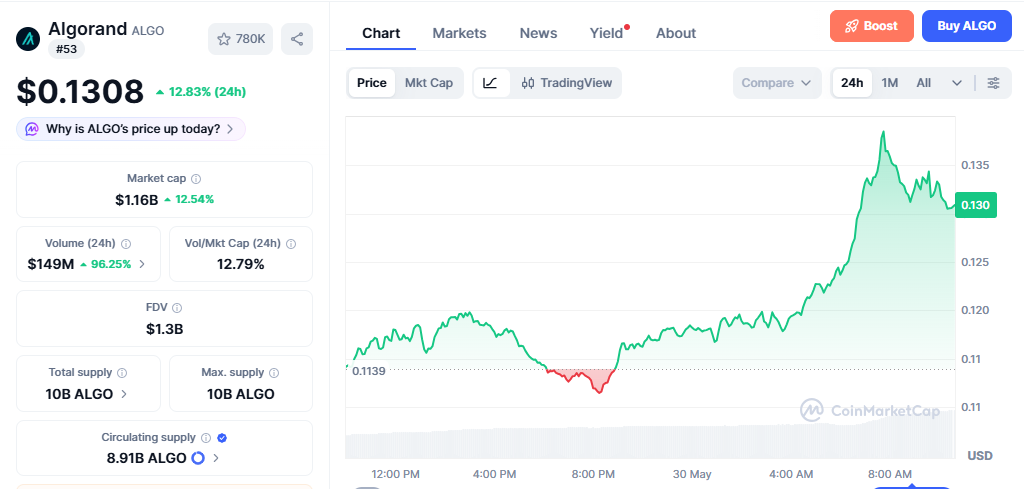
Task: Click the info icon beside Total supply
Action: click(x=122, y=373)
